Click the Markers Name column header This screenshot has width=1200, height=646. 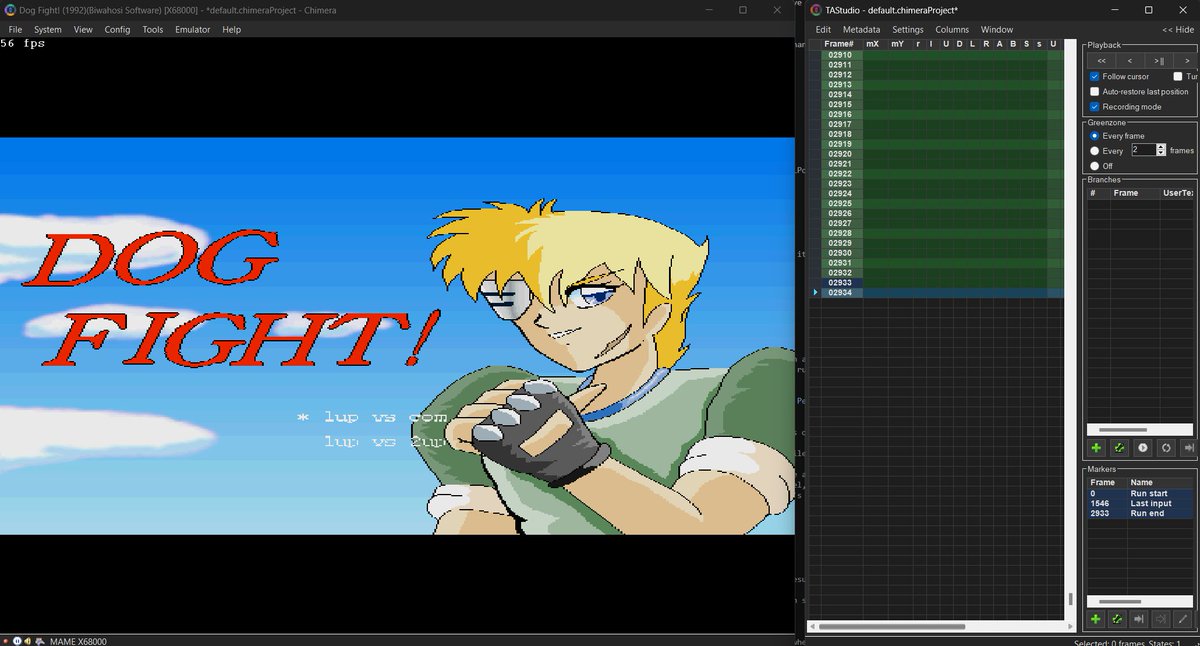point(1160,482)
